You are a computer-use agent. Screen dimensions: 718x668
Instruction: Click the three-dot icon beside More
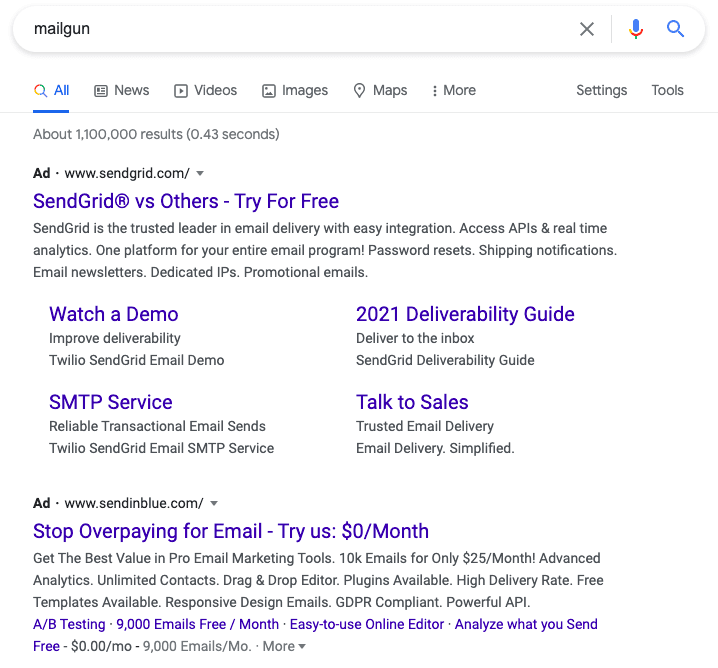[435, 91]
